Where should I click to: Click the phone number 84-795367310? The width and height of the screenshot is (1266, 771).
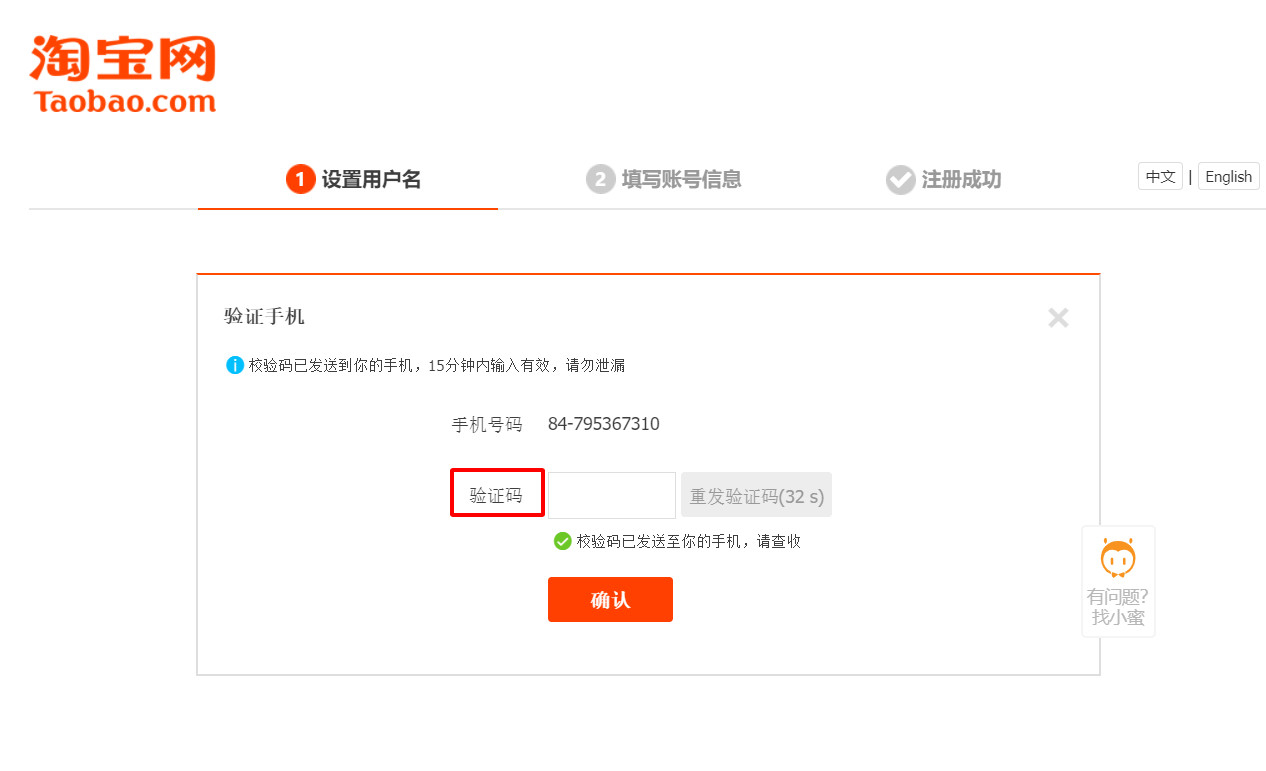click(604, 424)
